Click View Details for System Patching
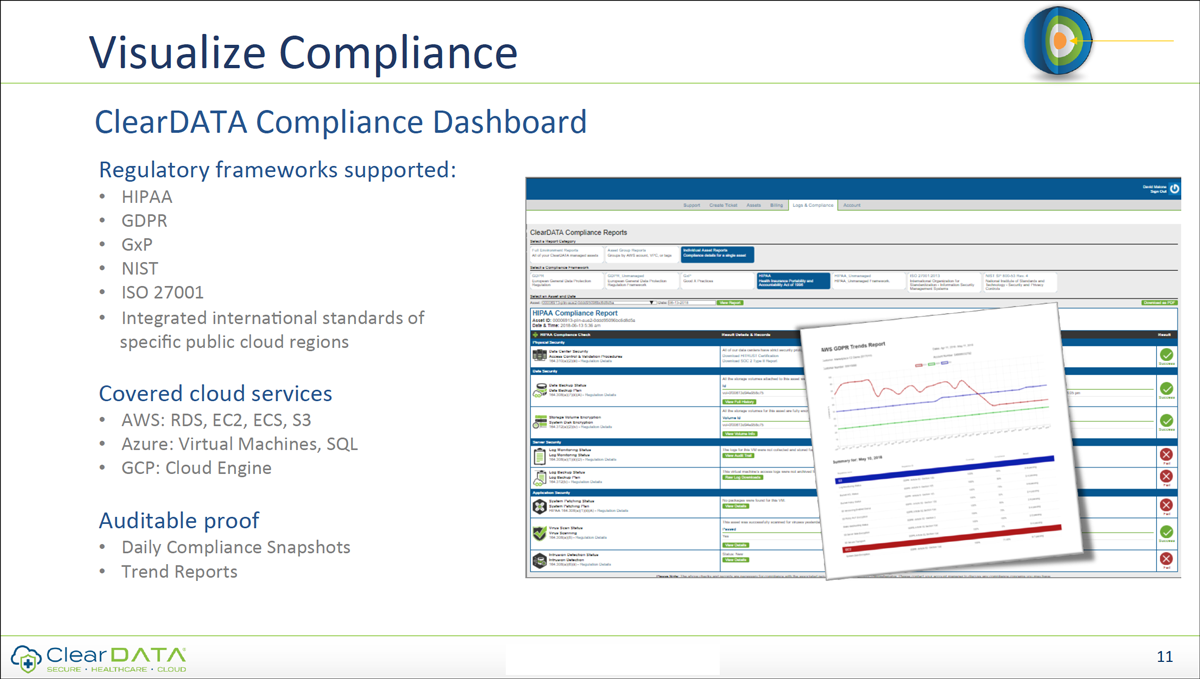This screenshot has width=1200, height=679. tap(736, 506)
